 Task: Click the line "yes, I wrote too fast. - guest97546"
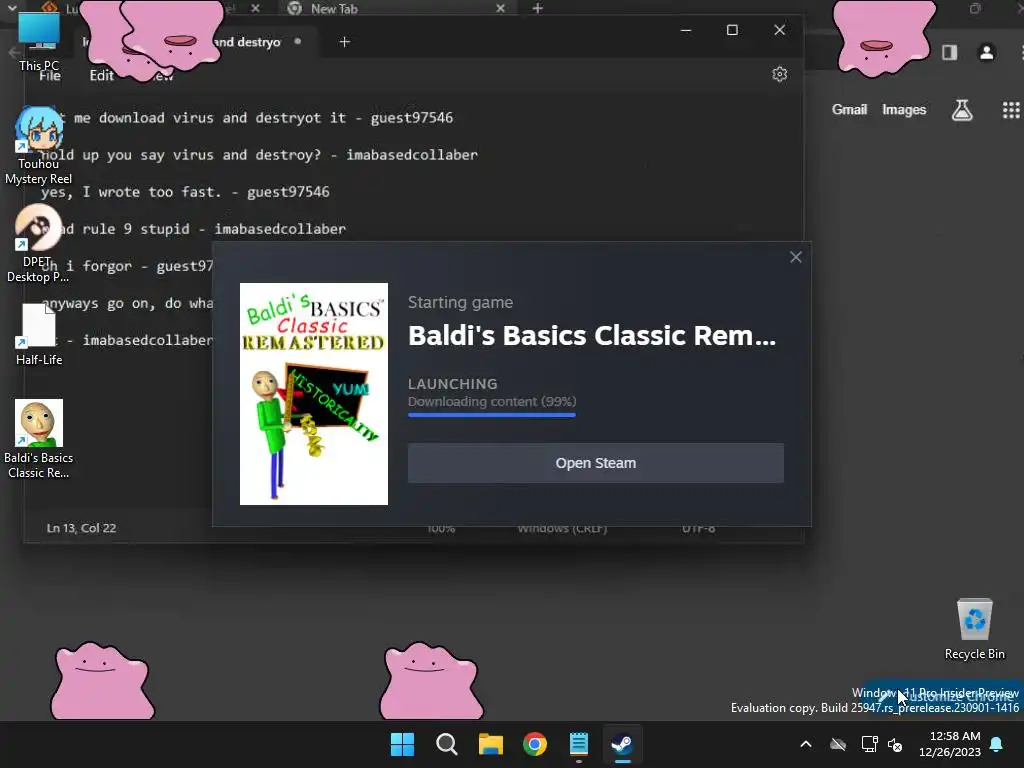tap(185, 192)
